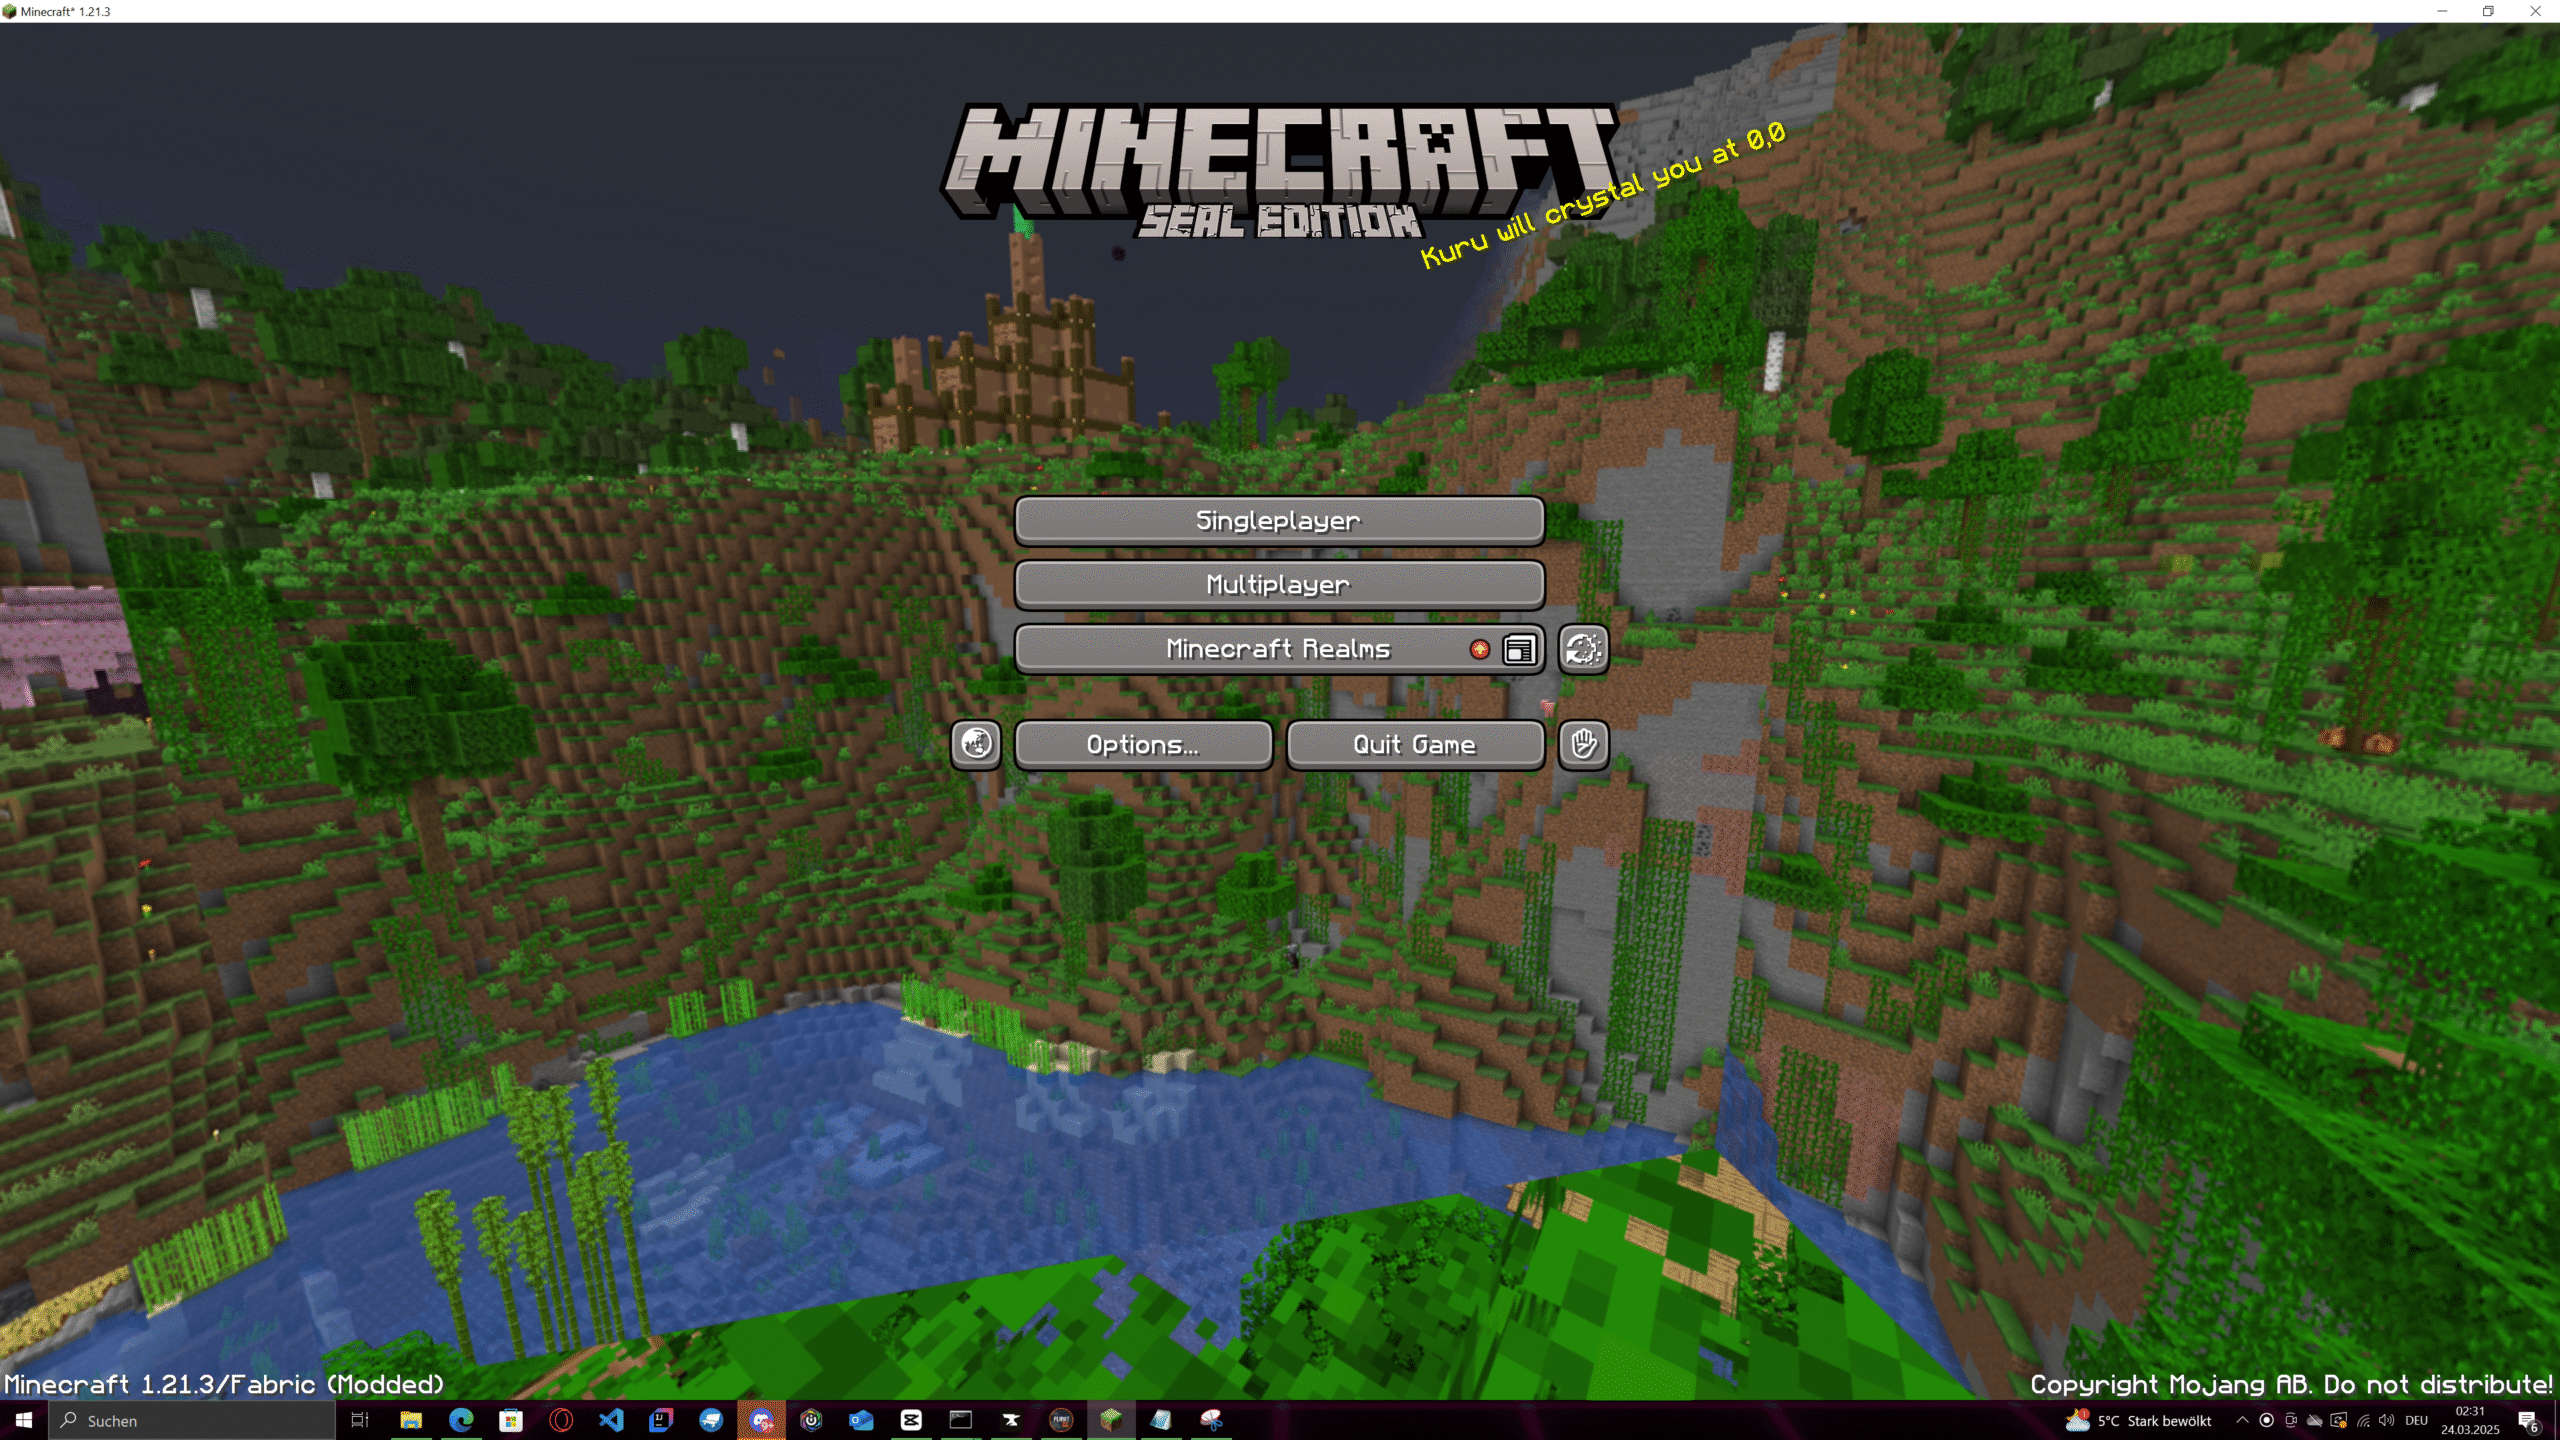Open Task View from the taskbar
Image resolution: width=2560 pixels, height=1440 pixels.
pos(360,1420)
